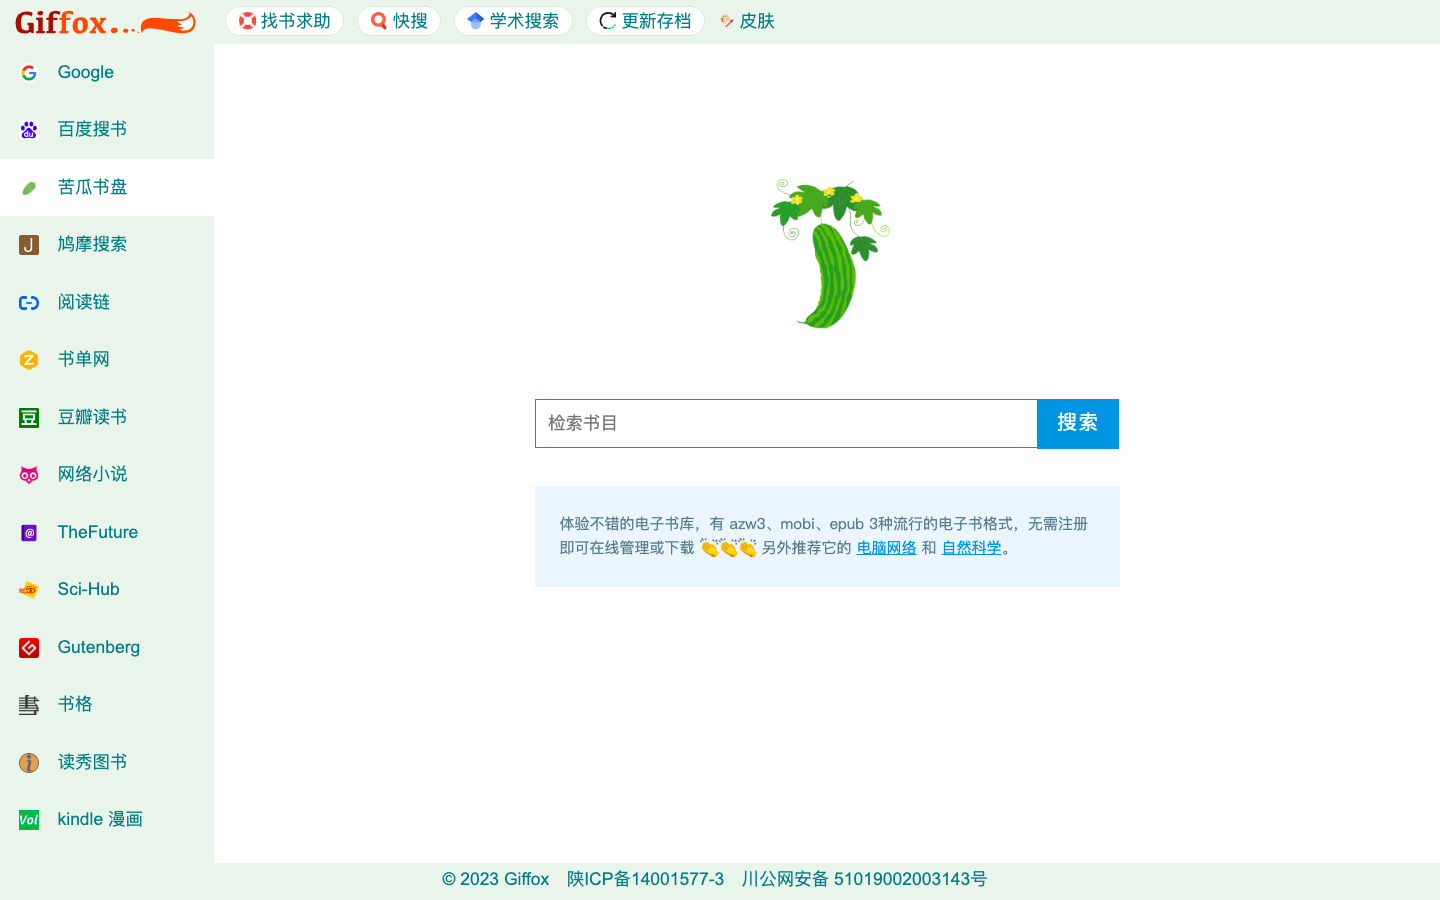Click 更新存档 to refresh the archive

coord(645,20)
